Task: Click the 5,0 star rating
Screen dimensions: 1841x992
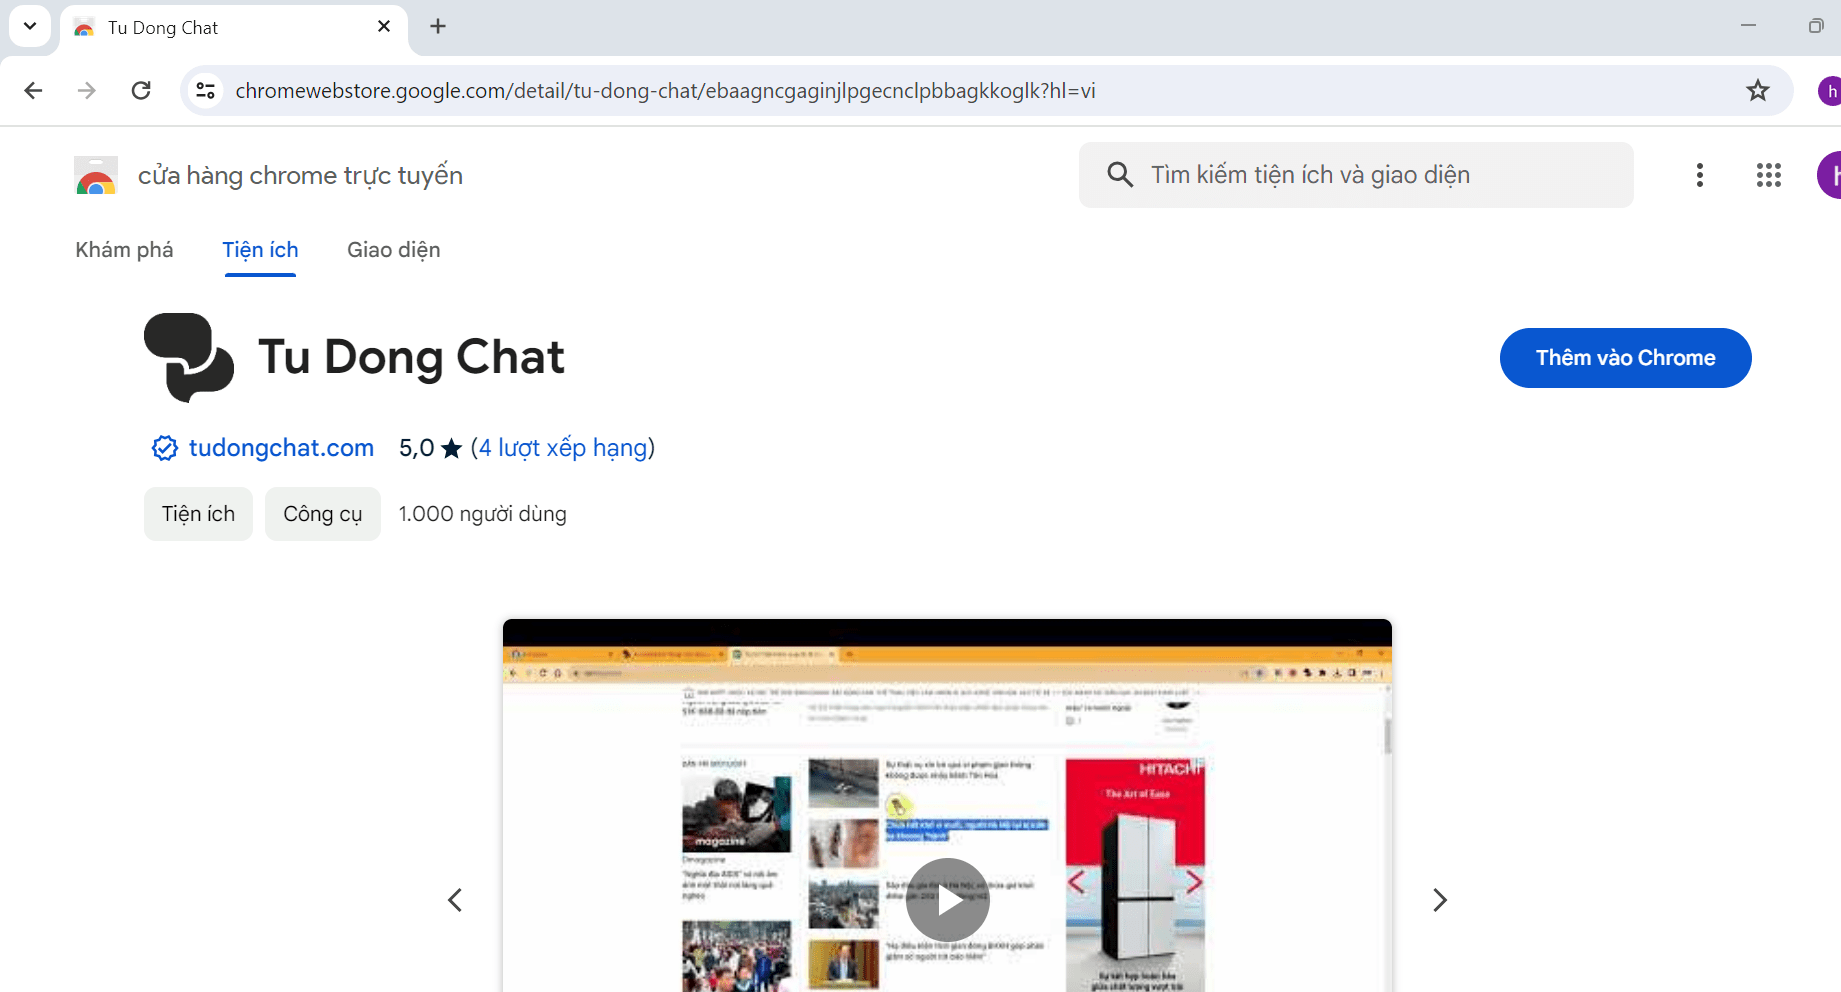Action: coord(430,448)
